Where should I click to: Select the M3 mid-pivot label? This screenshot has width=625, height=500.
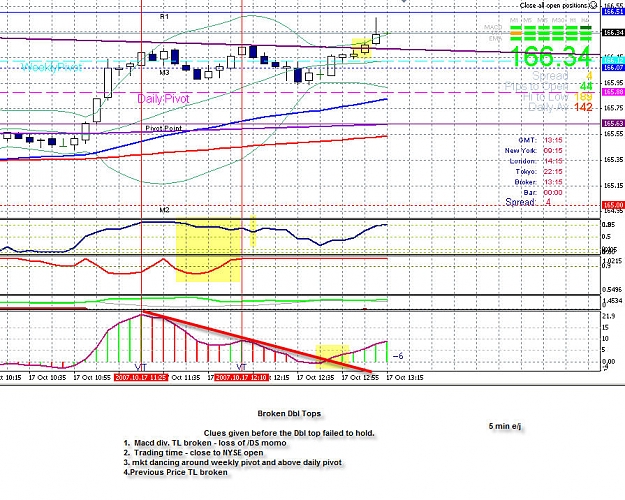pyautogui.click(x=164, y=73)
